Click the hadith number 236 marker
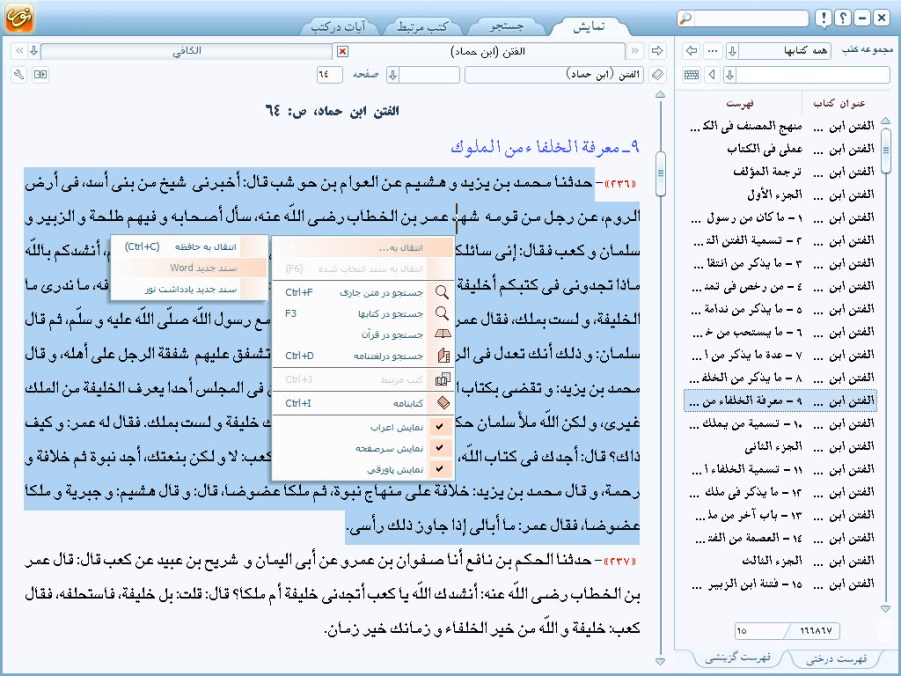Image resolution: width=901 pixels, height=676 pixels. coord(619,184)
